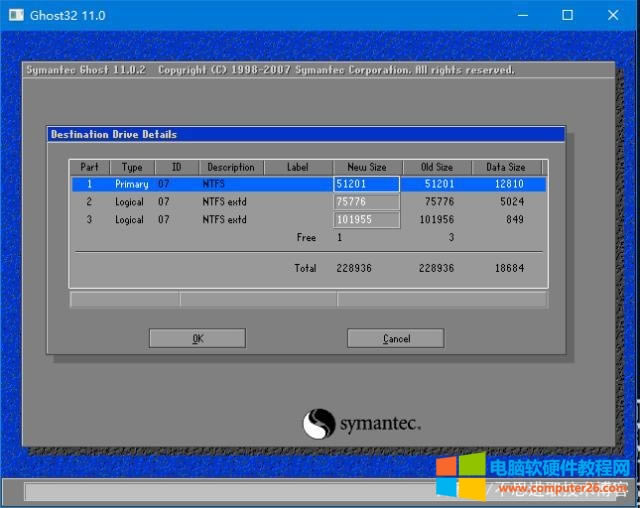Screen dimensions: 640x508
Task: Click the Data Size column header
Action: point(506,167)
